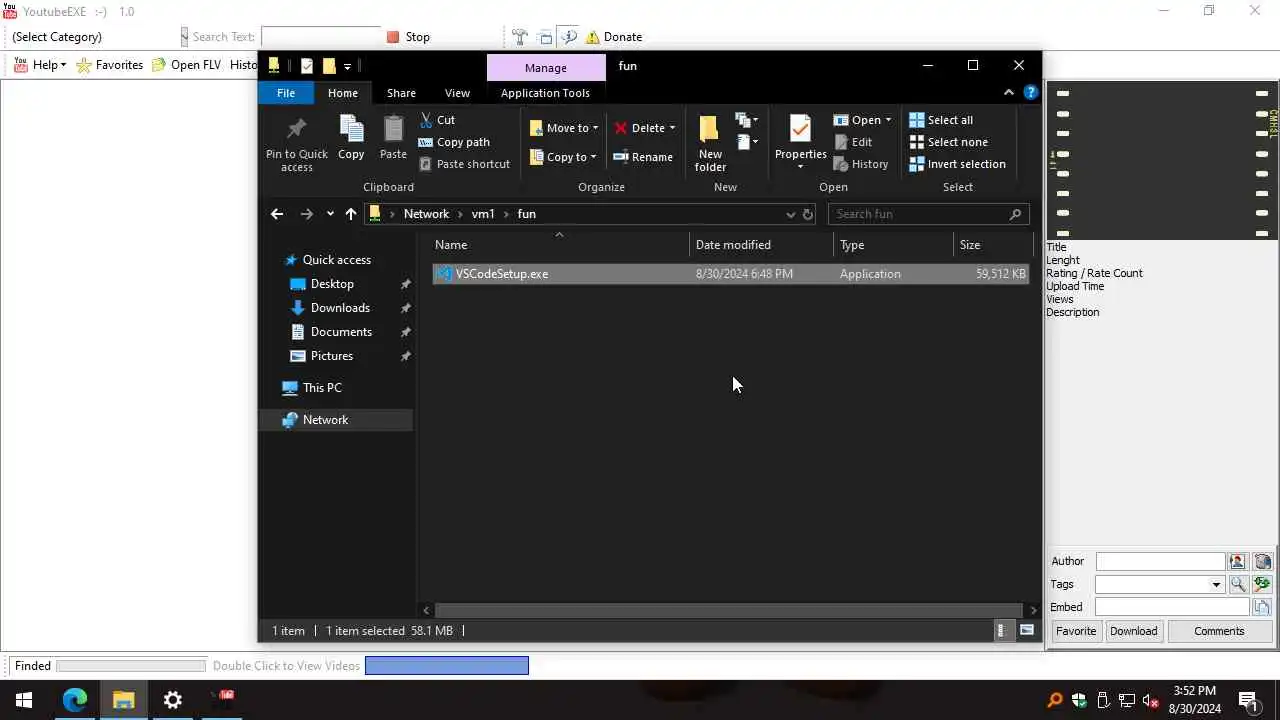The height and width of the screenshot is (720, 1280).
Task: Open the Application Tools tab
Action: 545,93
